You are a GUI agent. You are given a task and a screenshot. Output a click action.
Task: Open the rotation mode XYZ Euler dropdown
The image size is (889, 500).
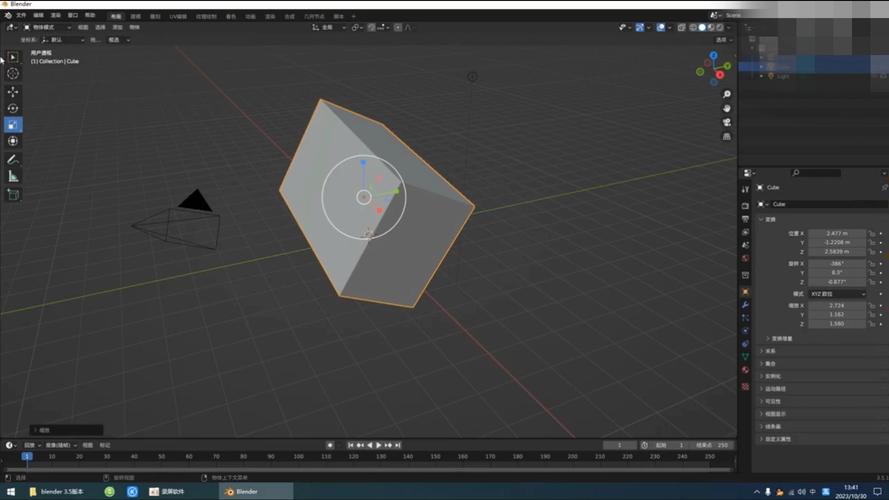pyautogui.click(x=837, y=294)
